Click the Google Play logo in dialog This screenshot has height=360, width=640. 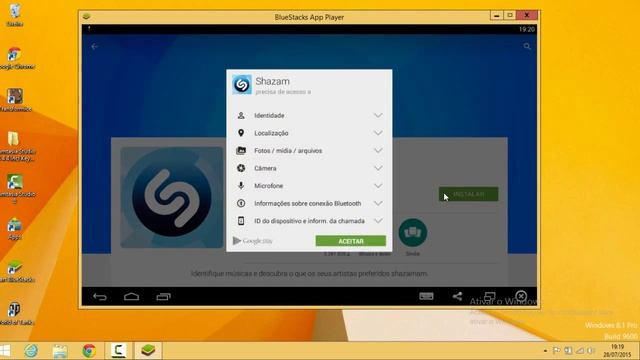tap(253, 241)
